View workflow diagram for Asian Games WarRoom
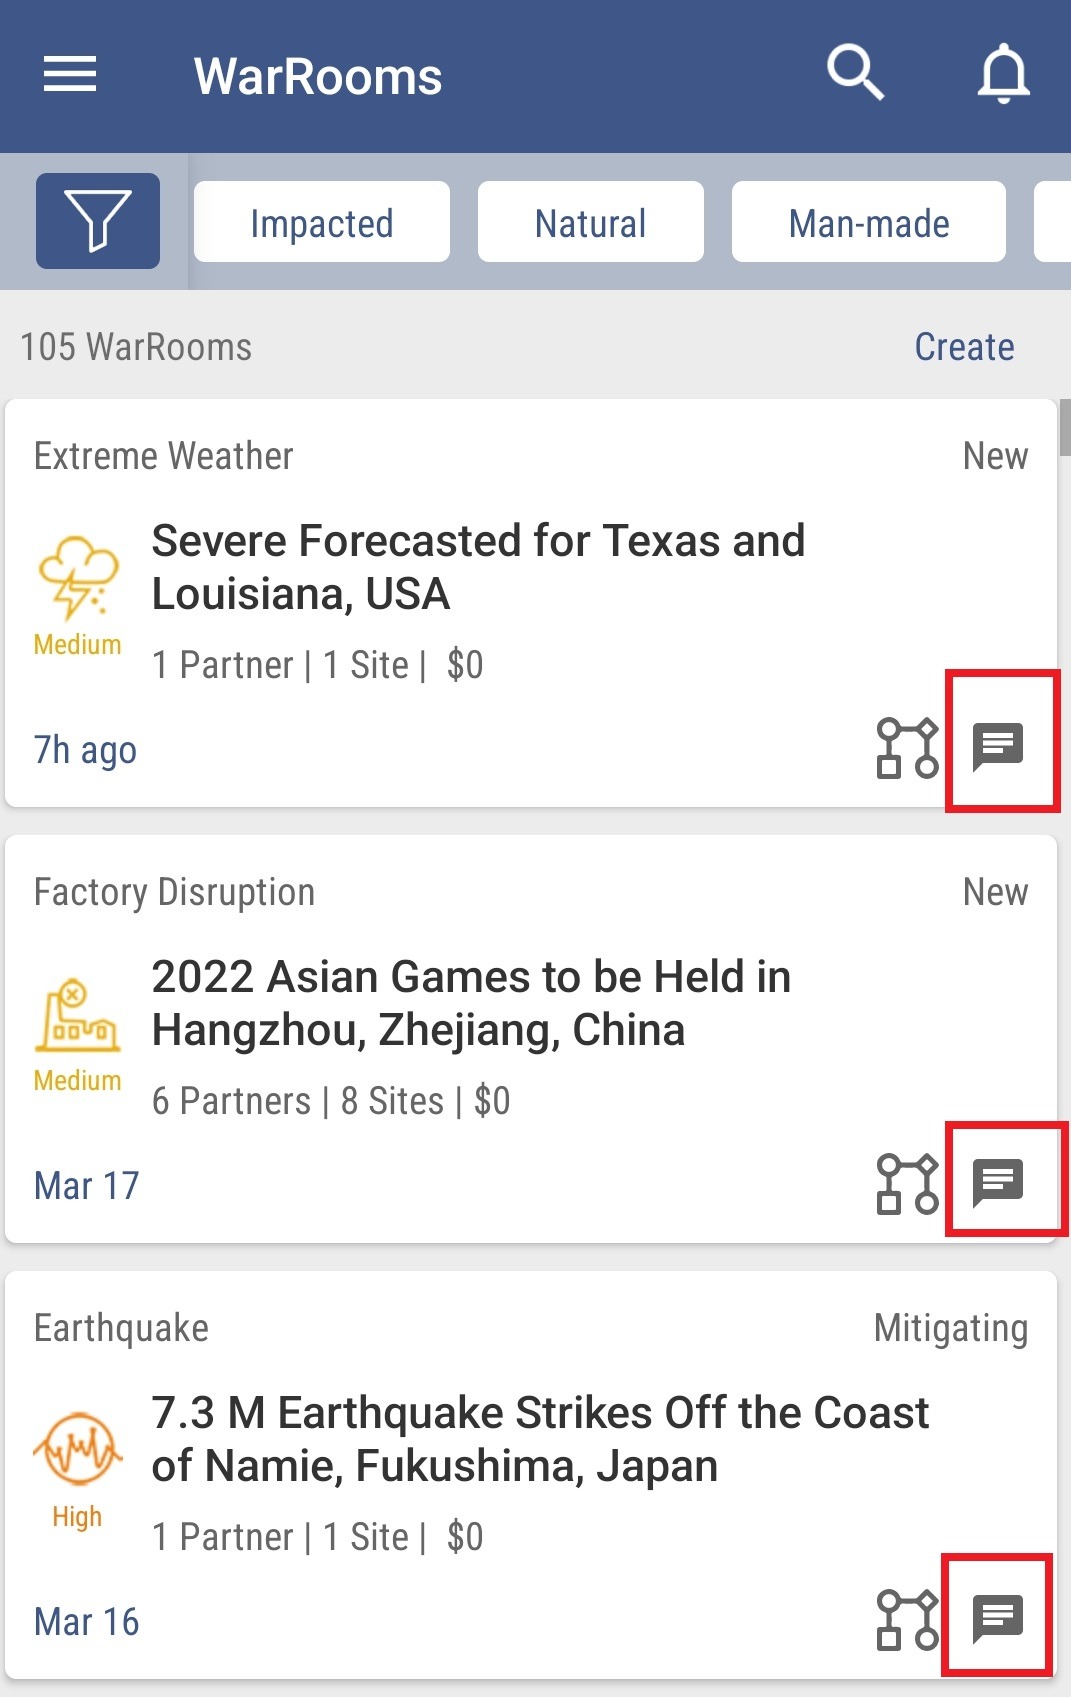Viewport: 1071px width, 1697px height. (907, 1183)
